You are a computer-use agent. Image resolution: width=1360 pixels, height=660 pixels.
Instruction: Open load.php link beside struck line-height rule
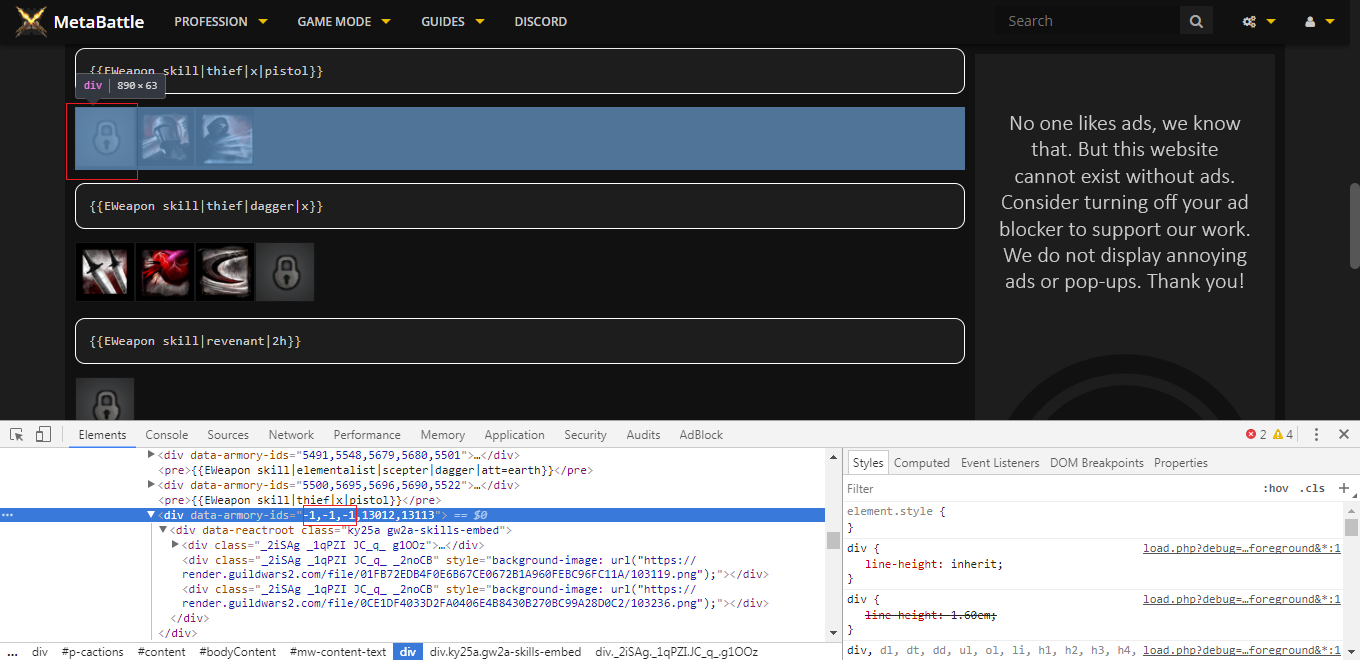point(1241,599)
